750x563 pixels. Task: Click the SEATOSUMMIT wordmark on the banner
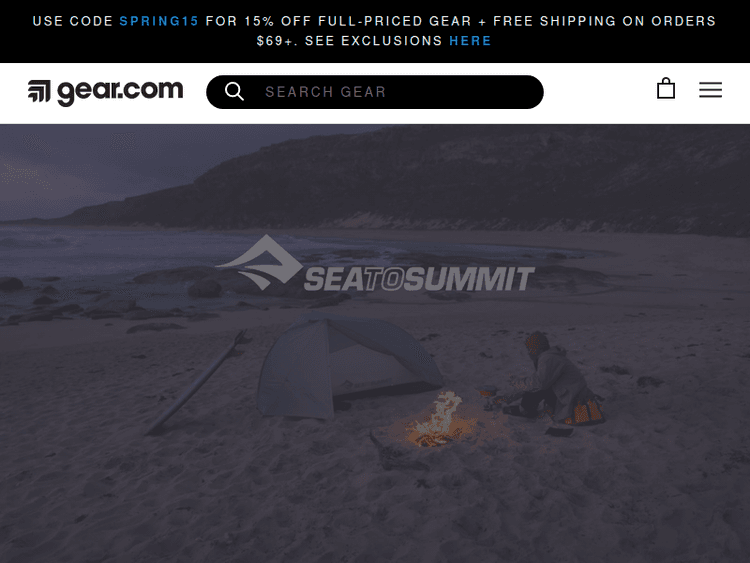tap(419, 279)
